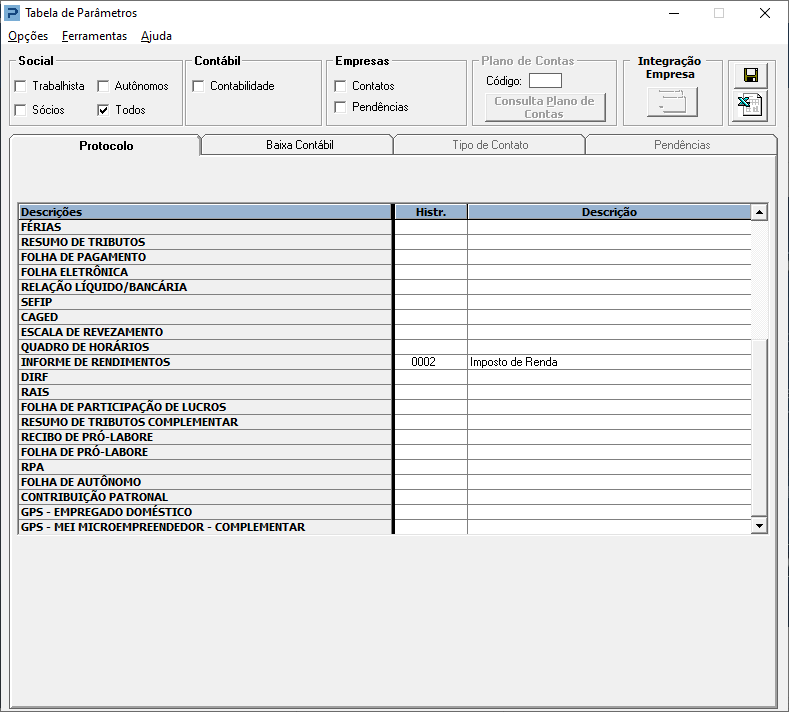This screenshot has height=712, width=789.
Task: Enable the Autônomos checkbox
Action: [103, 86]
